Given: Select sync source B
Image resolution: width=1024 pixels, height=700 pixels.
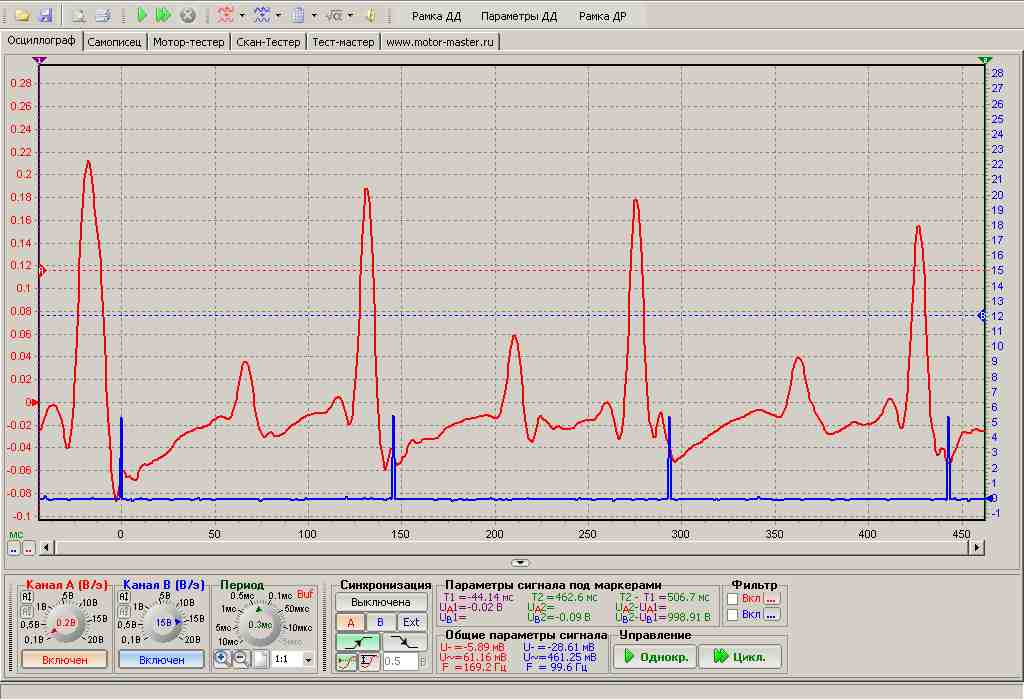Looking at the screenshot, I should 380,622.
